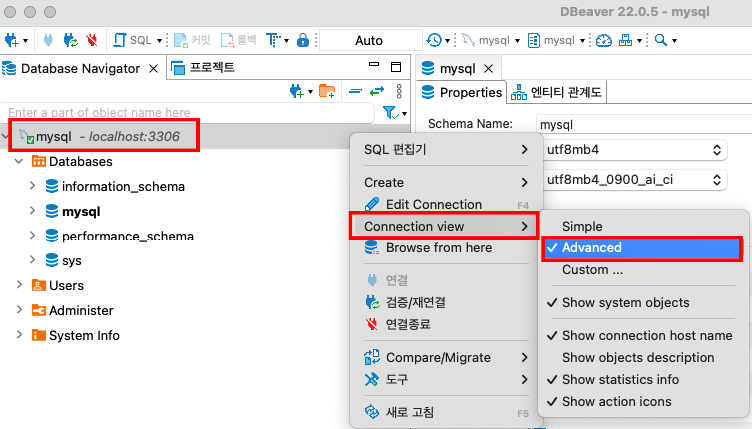
Task: Expand the System Info folder
Action: 19,335
